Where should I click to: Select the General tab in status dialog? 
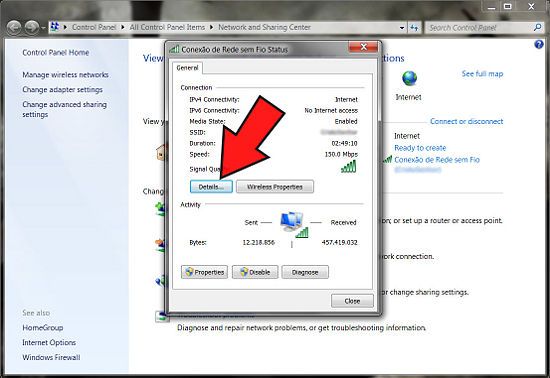coord(187,68)
